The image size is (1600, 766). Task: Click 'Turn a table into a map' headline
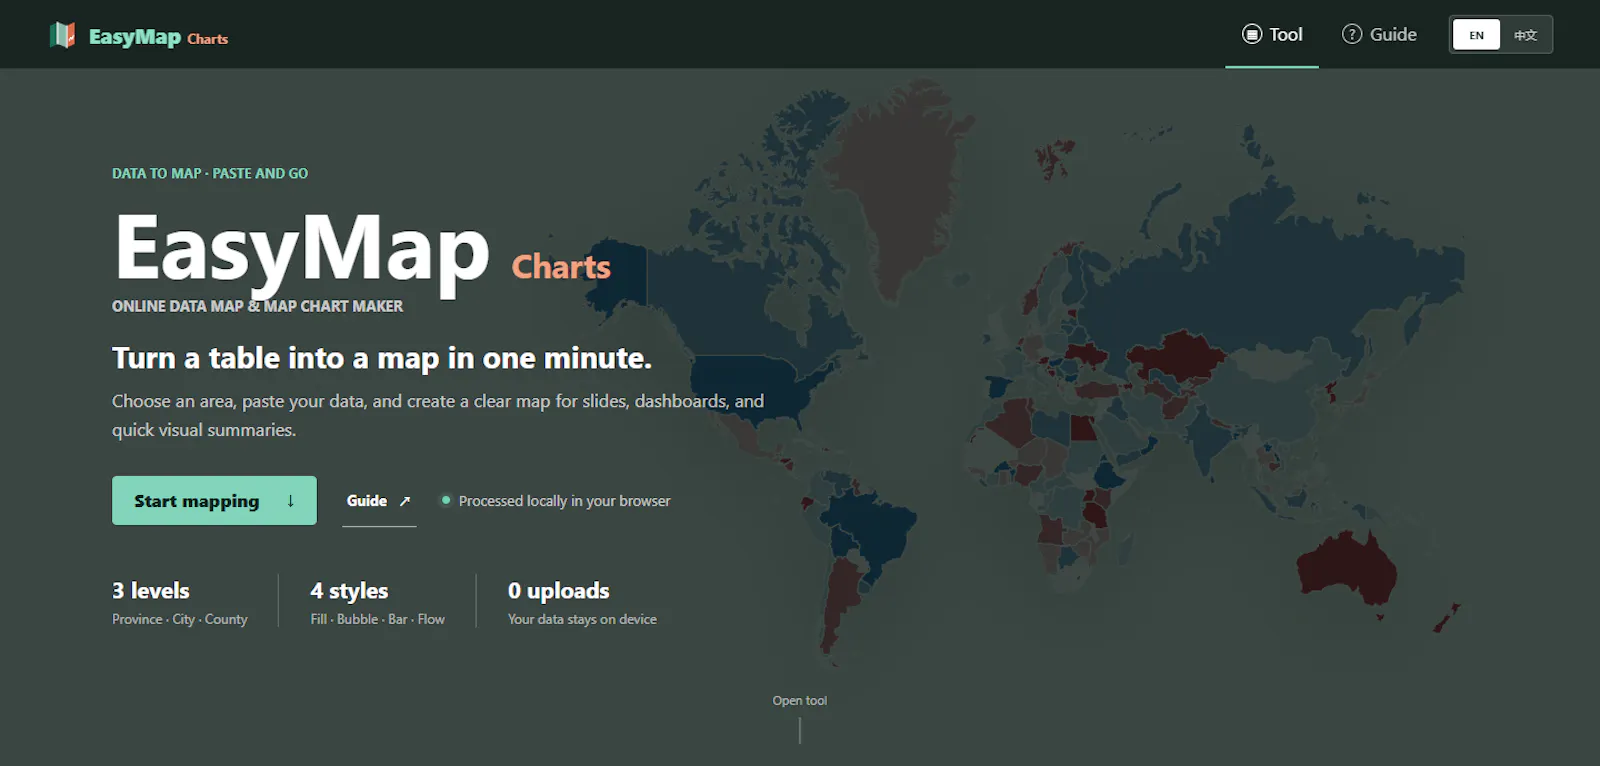point(382,358)
